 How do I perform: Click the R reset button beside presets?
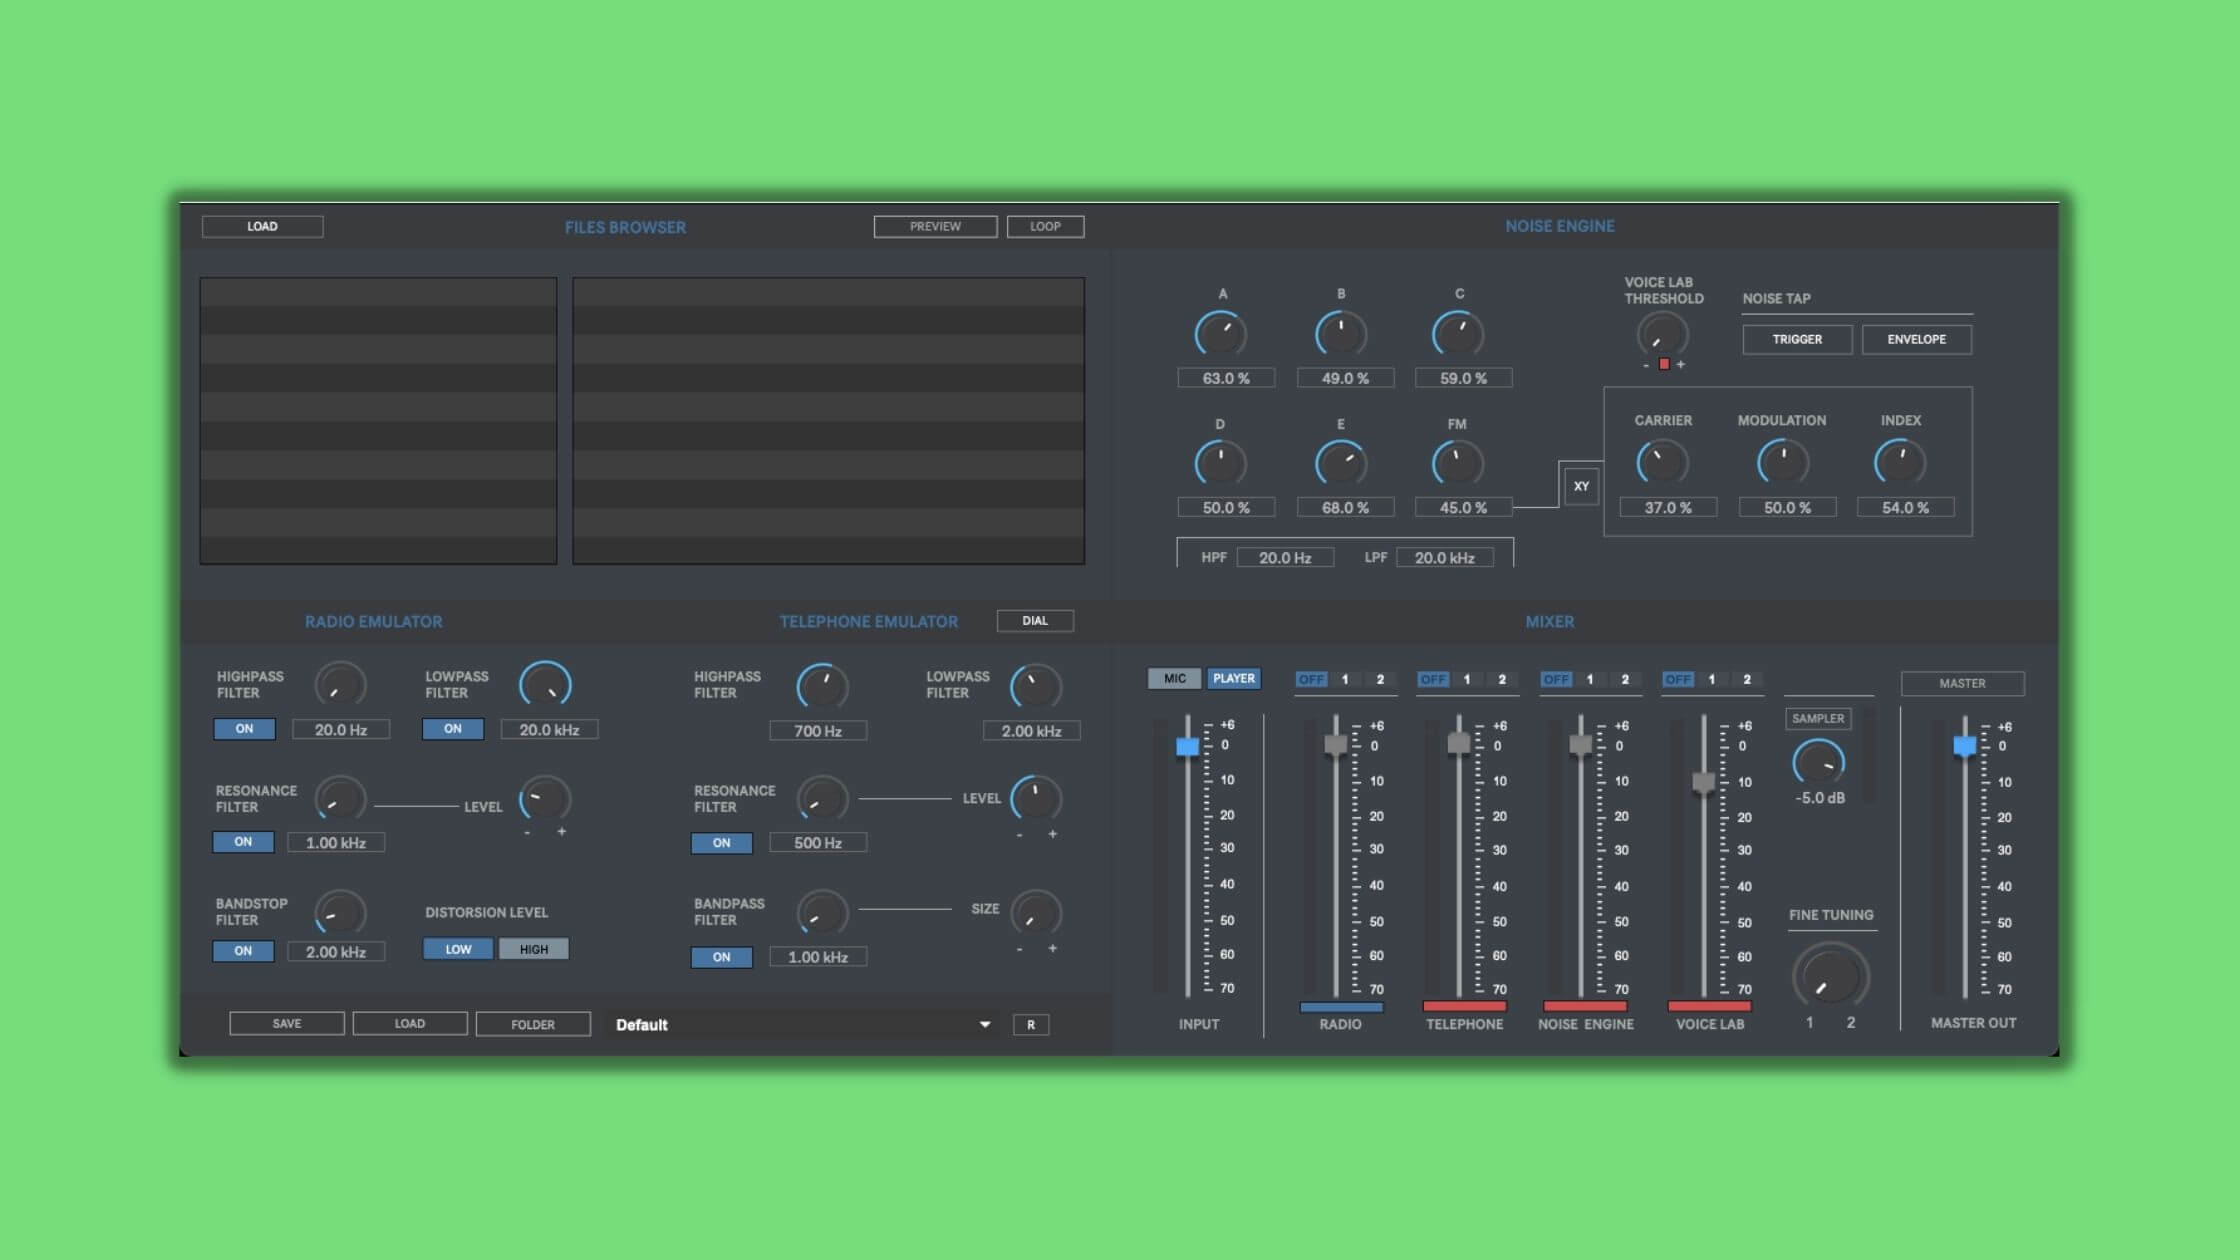1031,1024
